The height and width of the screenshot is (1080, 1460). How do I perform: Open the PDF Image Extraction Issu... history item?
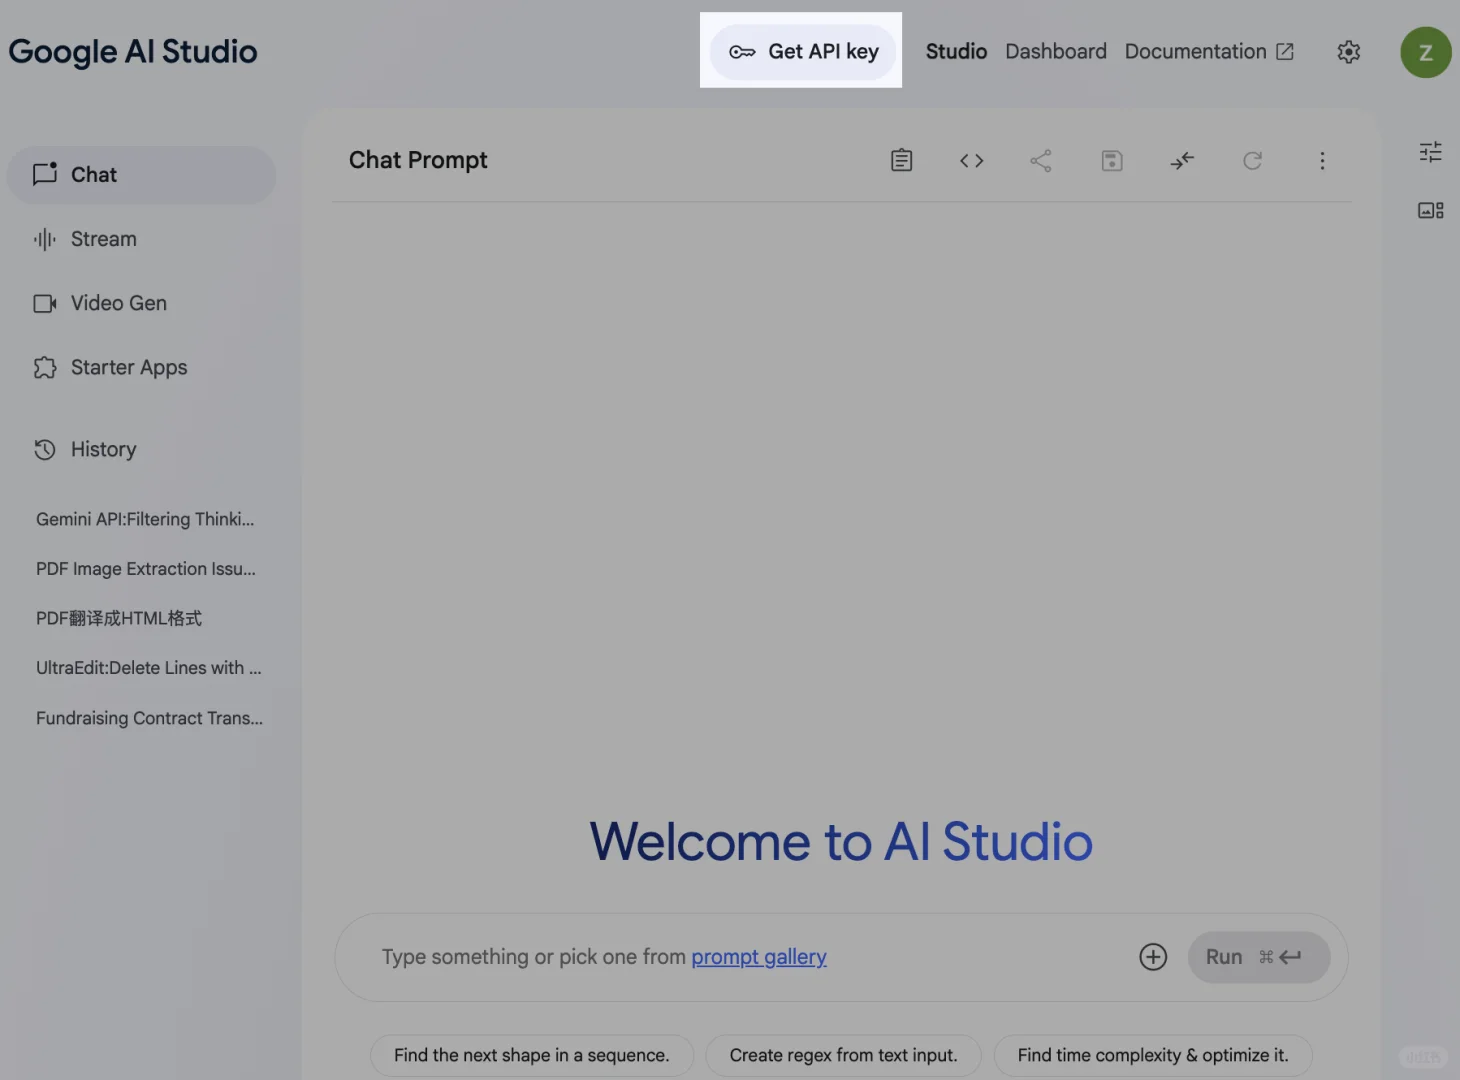[x=146, y=569]
